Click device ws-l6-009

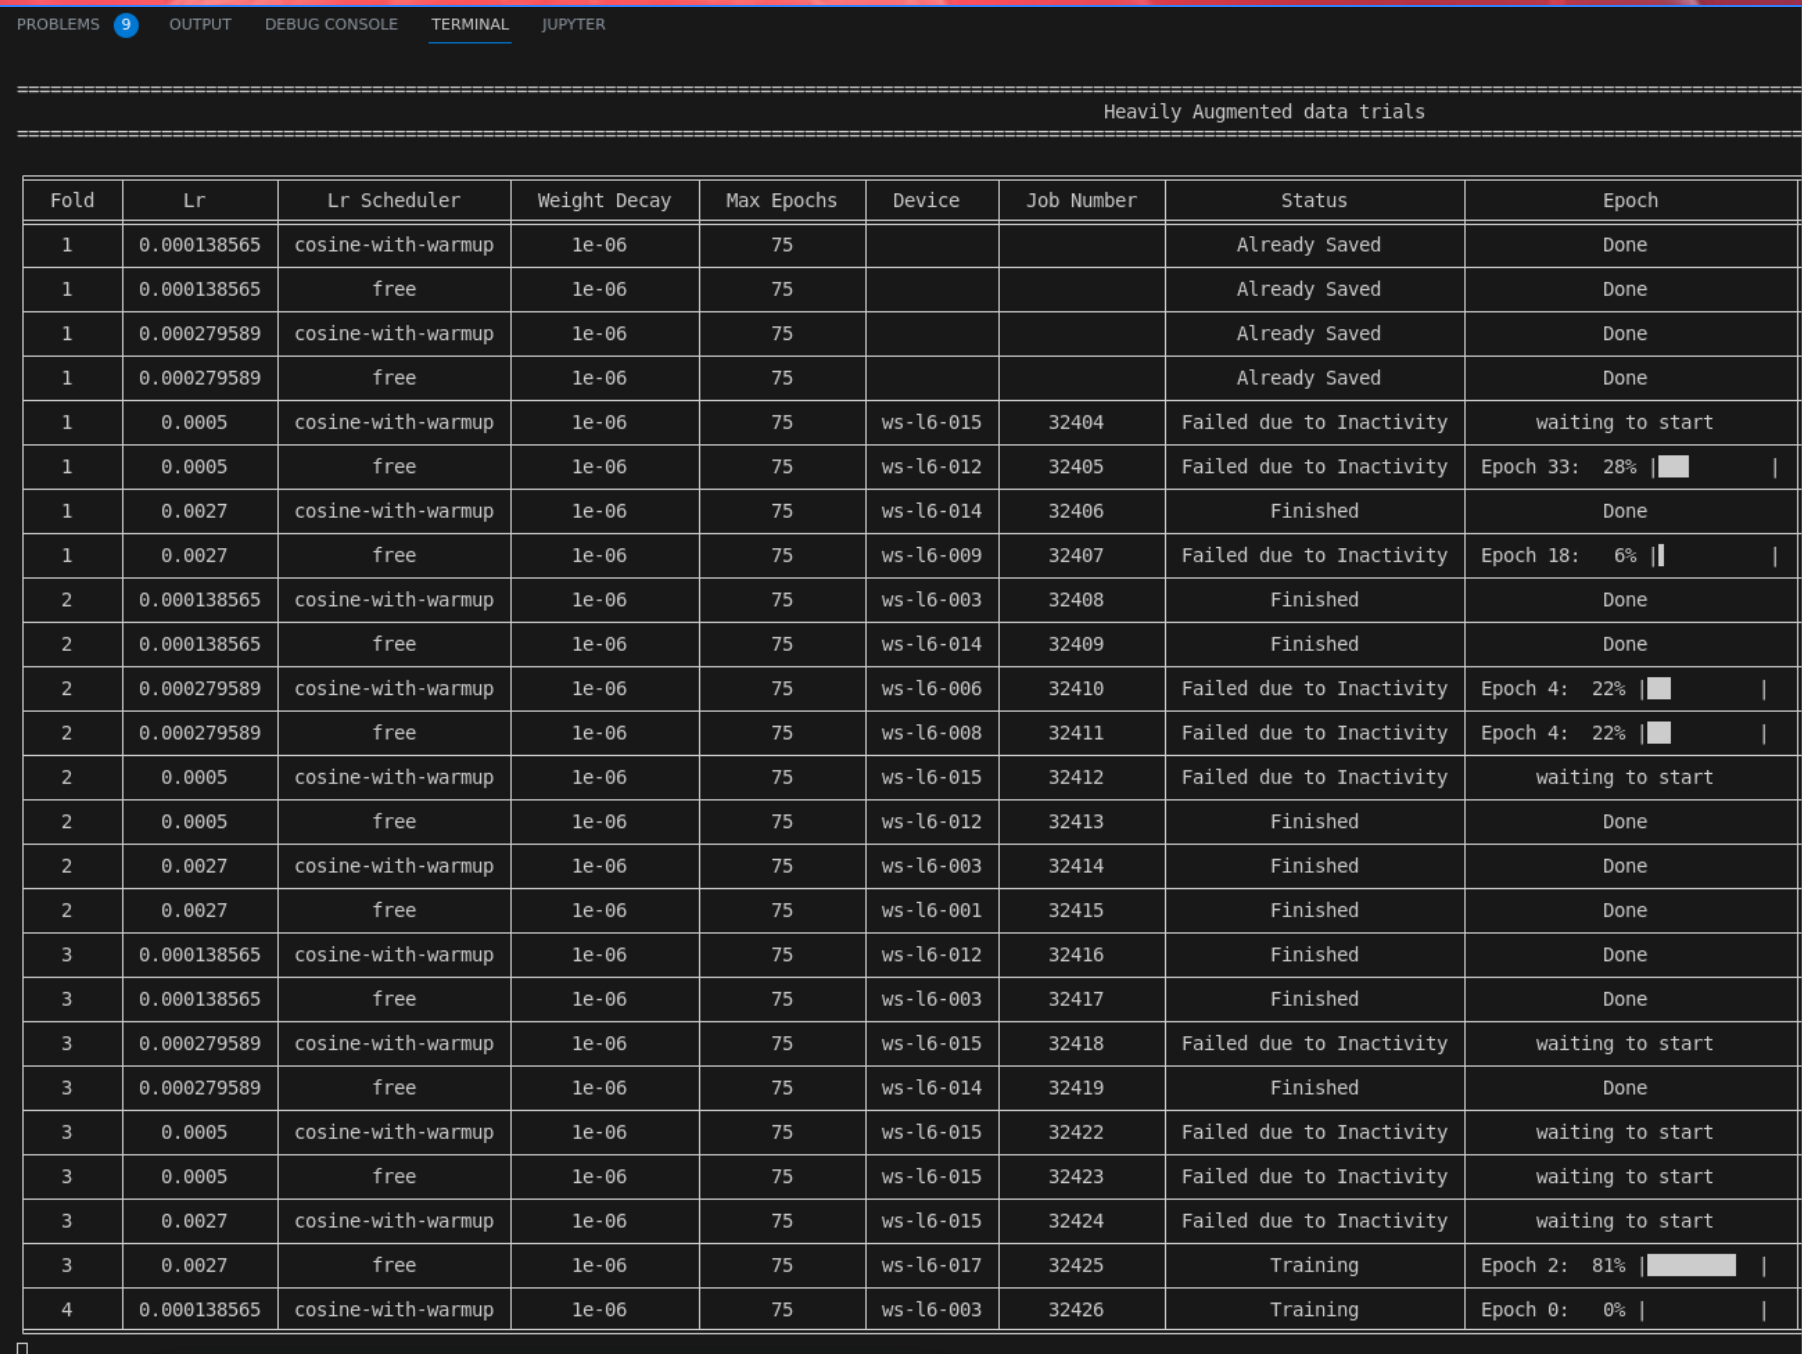click(931, 555)
